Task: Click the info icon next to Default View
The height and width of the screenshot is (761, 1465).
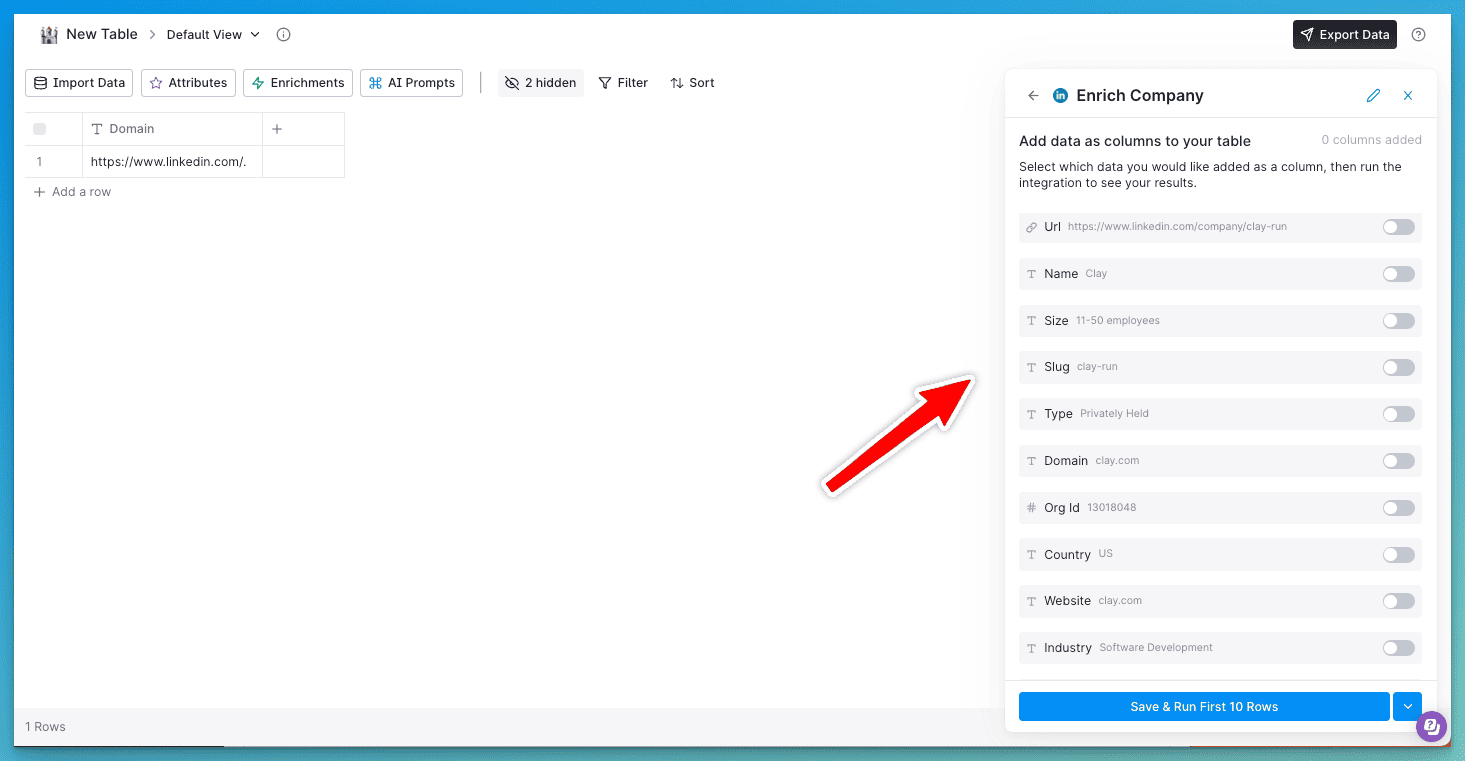Action: pos(283,35)
